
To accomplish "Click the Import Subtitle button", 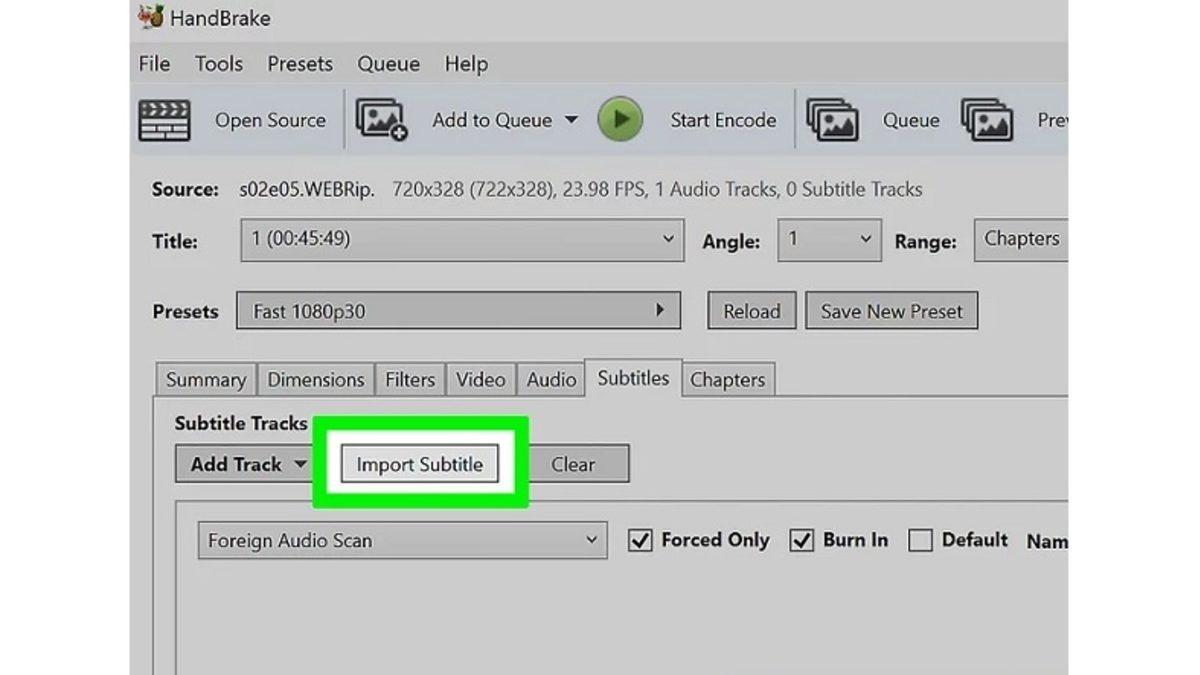I will 419,463.
